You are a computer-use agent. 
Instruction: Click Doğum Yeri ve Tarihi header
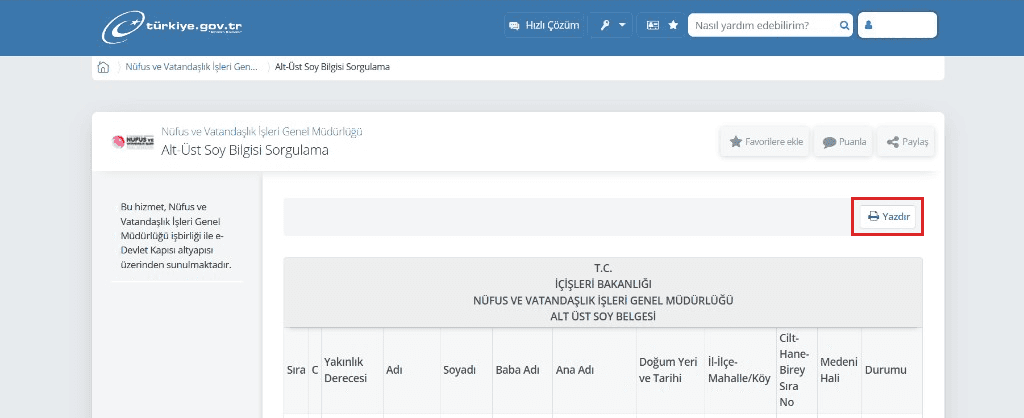point(670,370)
